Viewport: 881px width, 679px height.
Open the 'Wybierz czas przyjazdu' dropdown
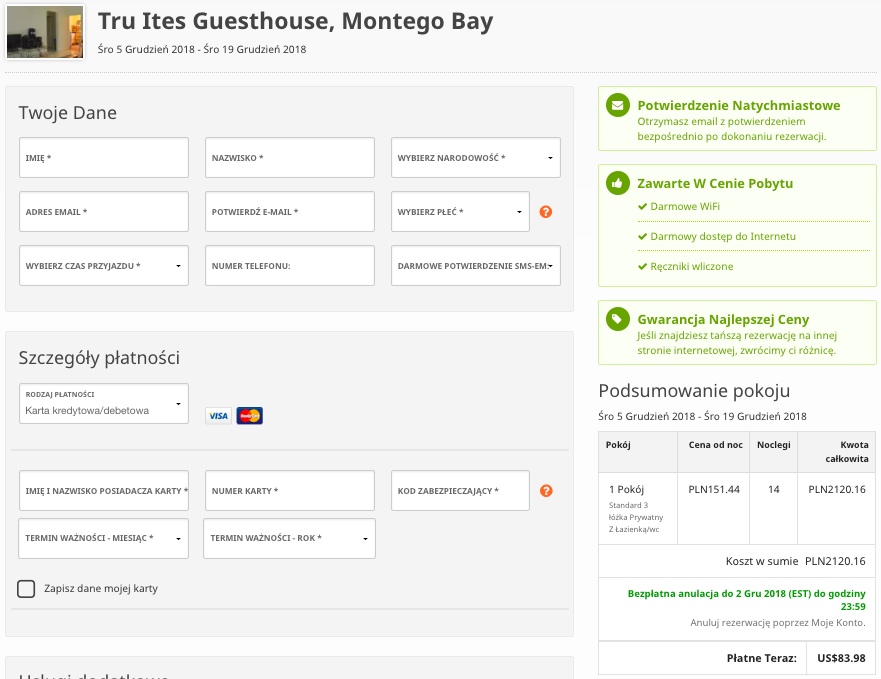tap(103, 266)
